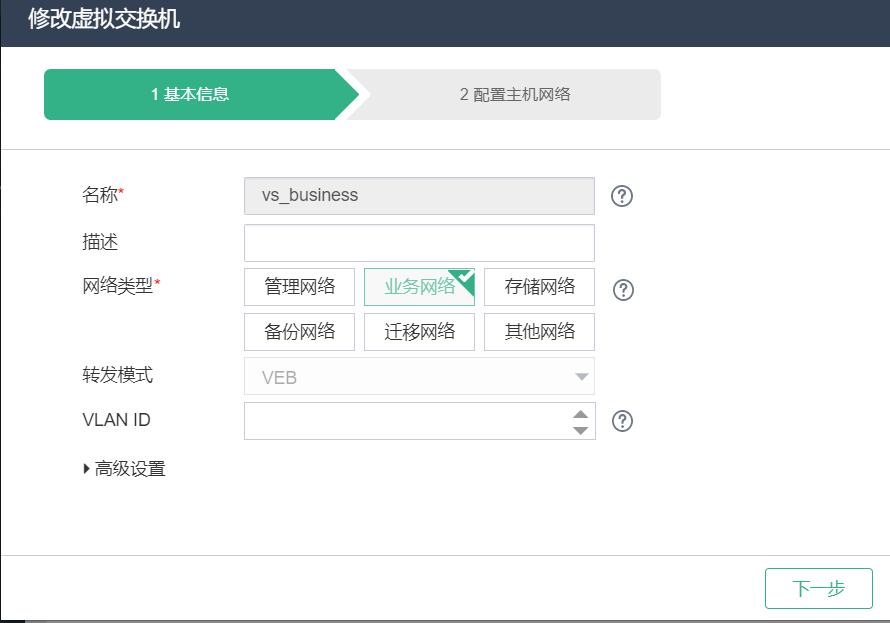The height and width of the screenshot is (623, 890).
Task: Decrease VLAN ID with the down arrow
Action: click(580, 430)
